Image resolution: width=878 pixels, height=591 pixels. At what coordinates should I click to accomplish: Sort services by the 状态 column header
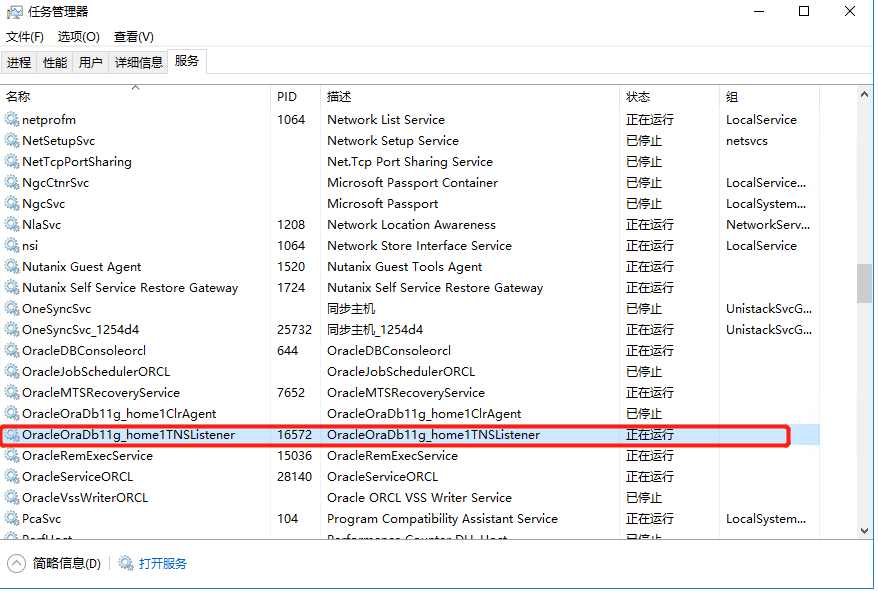(669, 96)
